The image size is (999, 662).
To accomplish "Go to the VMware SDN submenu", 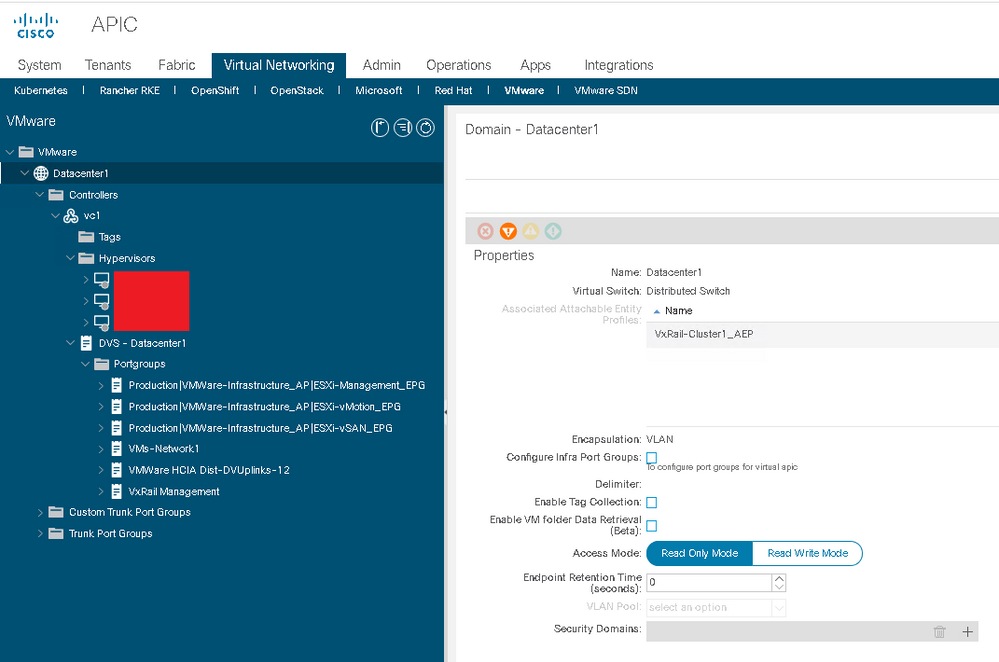I will [606, 90].
